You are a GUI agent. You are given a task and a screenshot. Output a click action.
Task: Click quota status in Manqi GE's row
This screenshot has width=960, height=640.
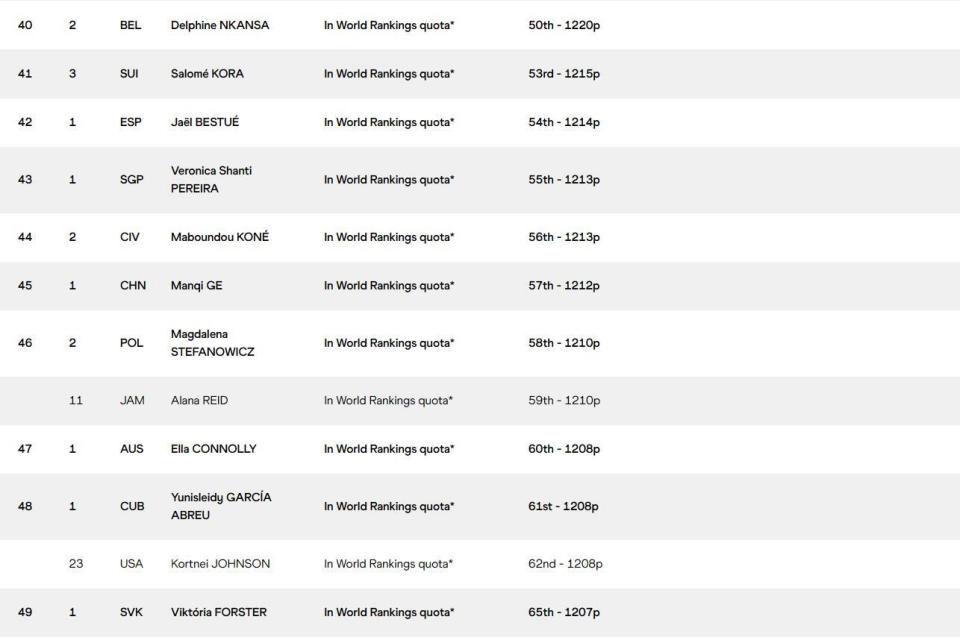pyautogui.click(x=389, y=286)
